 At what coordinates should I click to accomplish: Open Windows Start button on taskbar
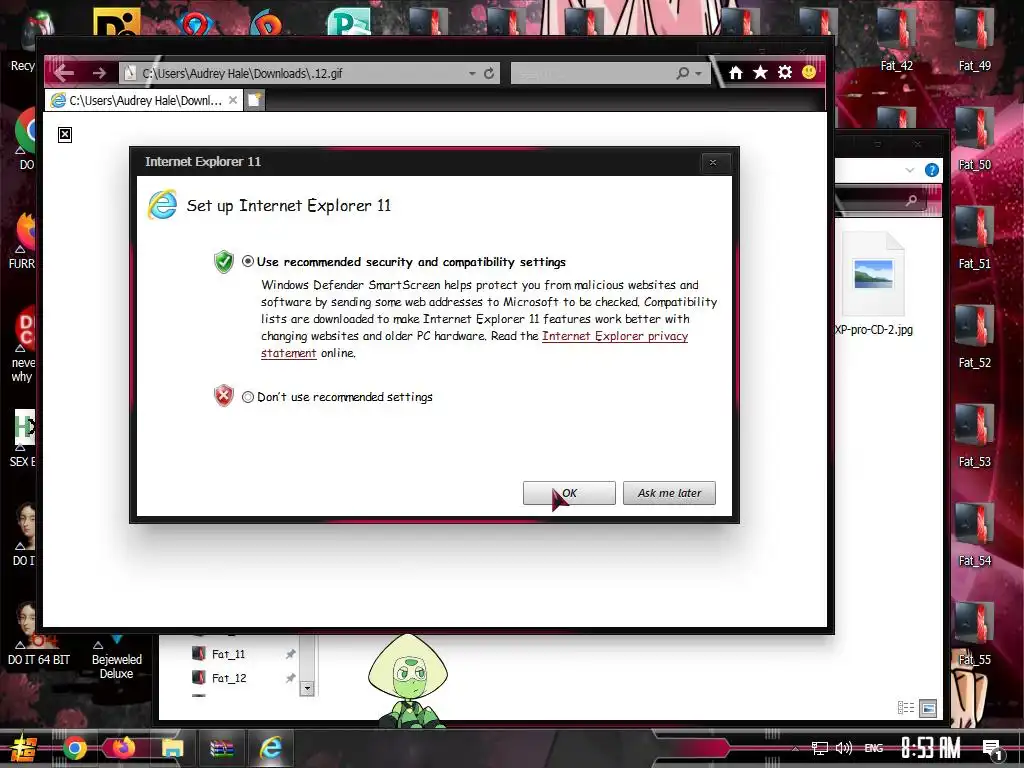tap(24, 748)
